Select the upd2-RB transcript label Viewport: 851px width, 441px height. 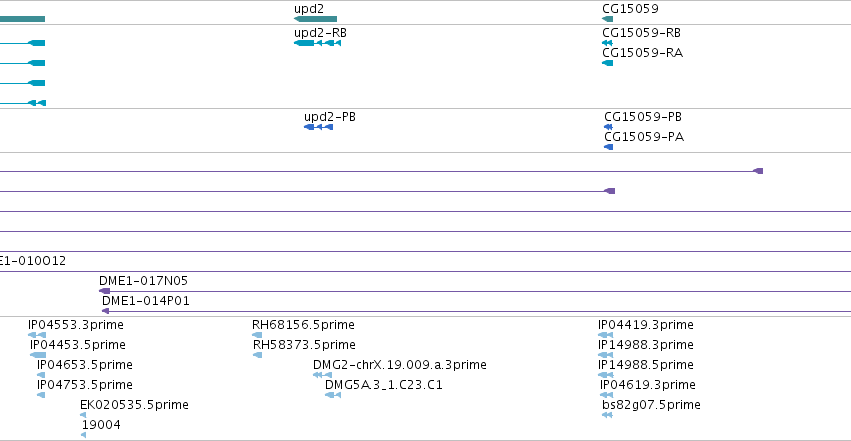[320, 33]
